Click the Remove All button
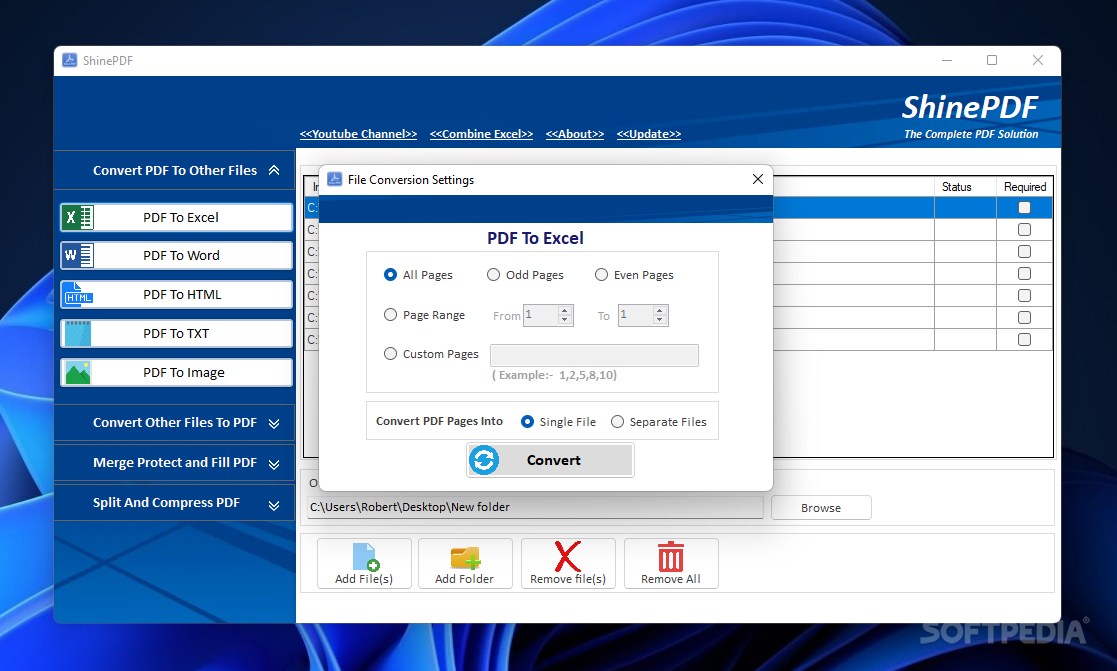 670,563
